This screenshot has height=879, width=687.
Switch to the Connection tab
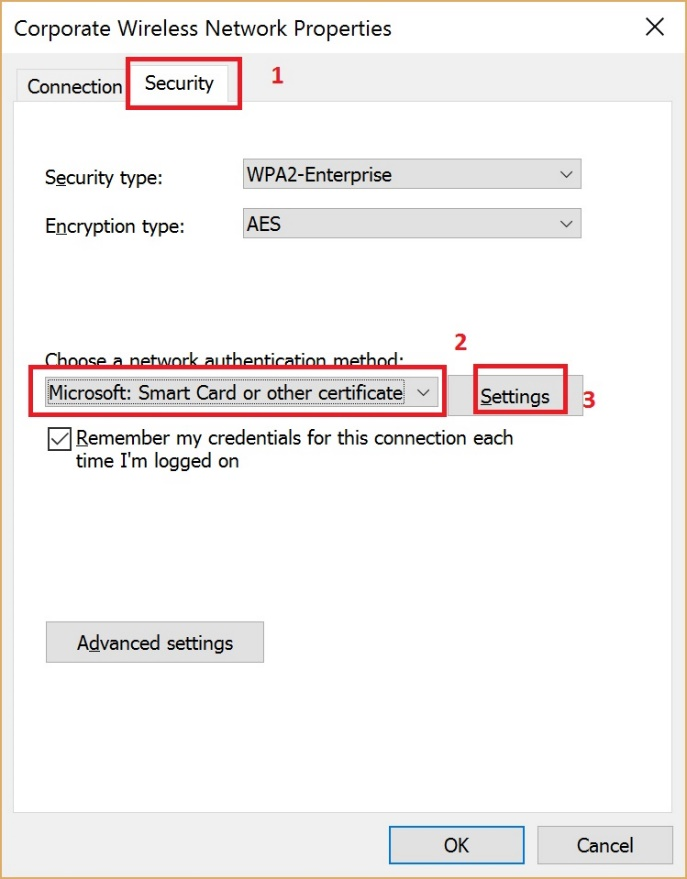coord(72,87)
